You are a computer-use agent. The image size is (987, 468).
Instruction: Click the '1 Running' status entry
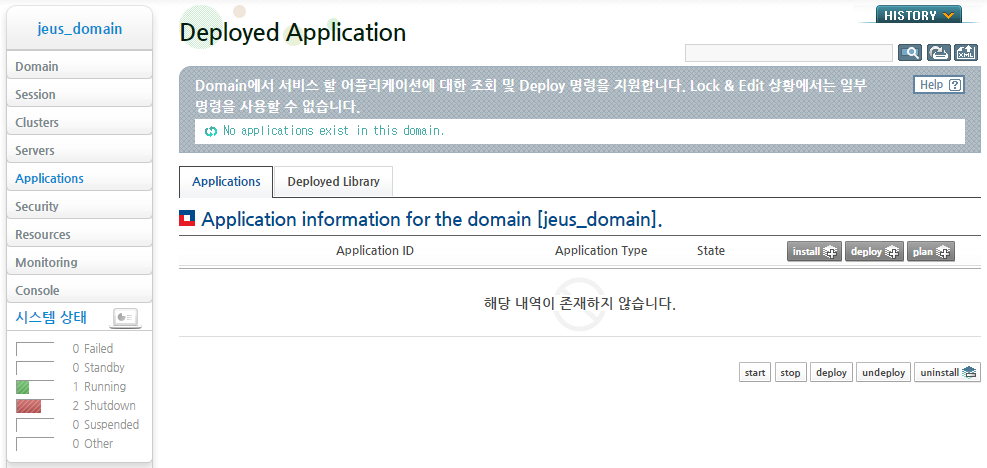(x=99, y=387)
